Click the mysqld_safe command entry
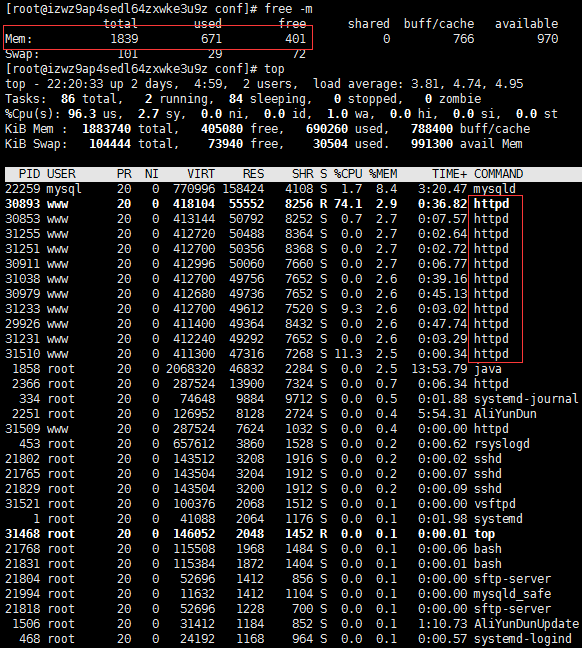The height and width of the screenshot is (648, 582). click(513, 594)
